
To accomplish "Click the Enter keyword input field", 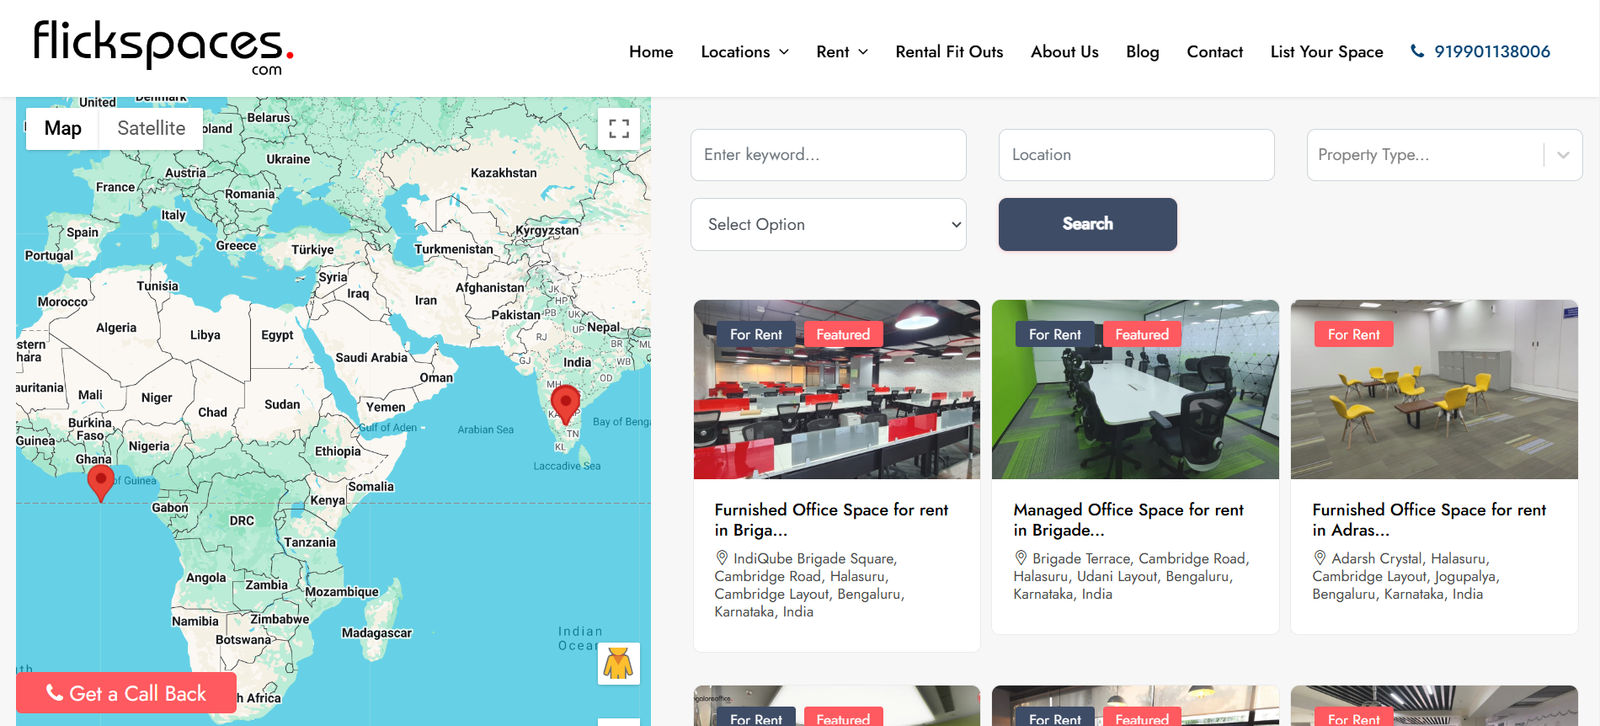I will [828, 155].
